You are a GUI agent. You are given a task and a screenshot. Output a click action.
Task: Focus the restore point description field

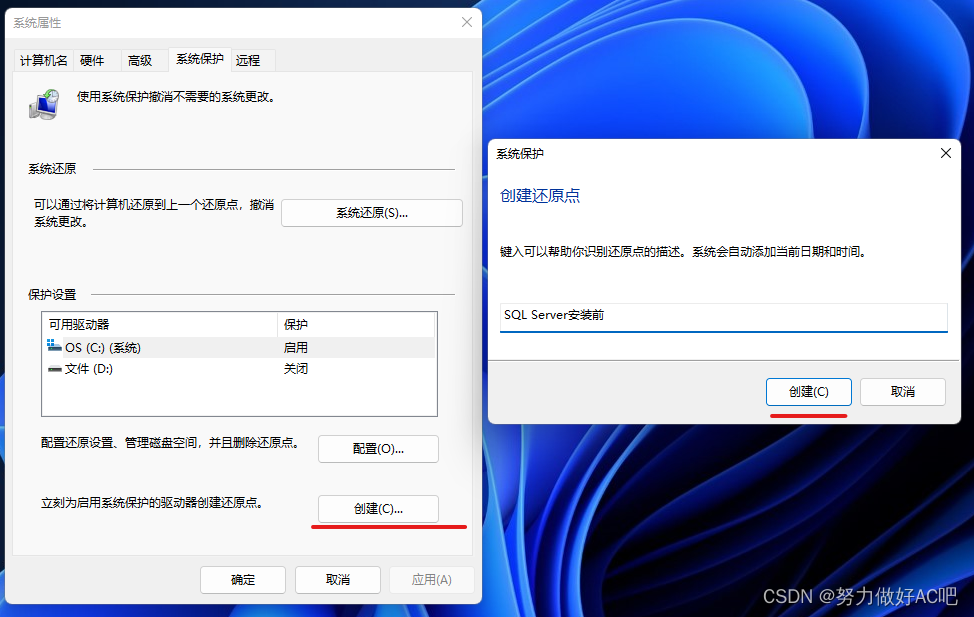coord(724,317)
